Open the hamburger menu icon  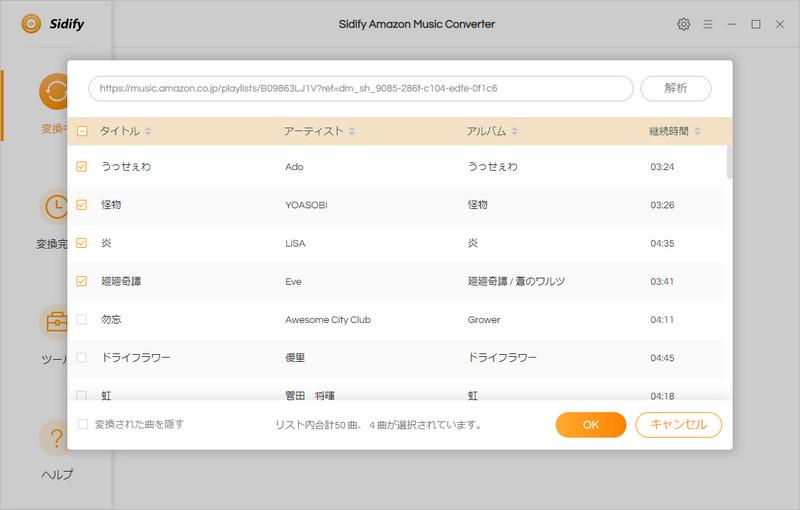tap(708, 24)
